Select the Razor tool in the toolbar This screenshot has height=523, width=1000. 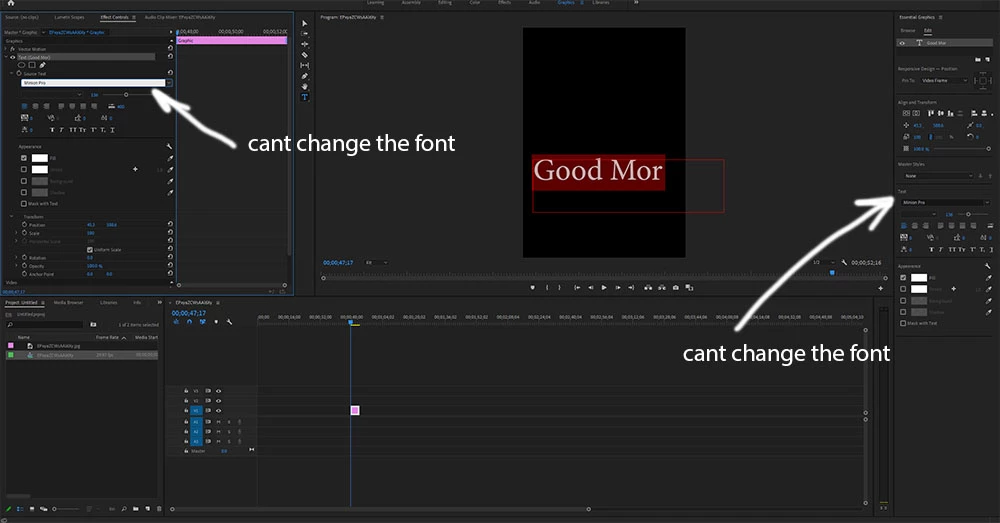tap(304, 55)
